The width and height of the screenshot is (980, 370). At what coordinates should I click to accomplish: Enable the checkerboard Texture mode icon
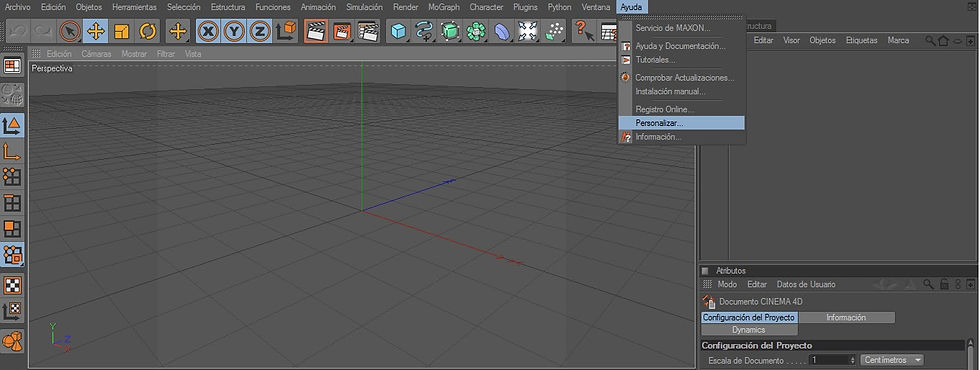click(12, 286)
